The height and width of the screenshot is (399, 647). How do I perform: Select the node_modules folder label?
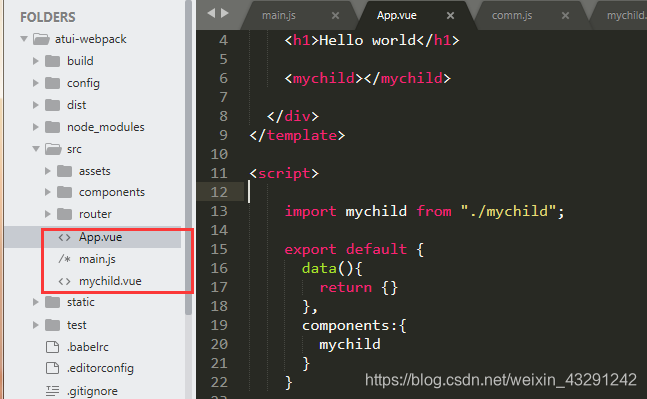106,127
